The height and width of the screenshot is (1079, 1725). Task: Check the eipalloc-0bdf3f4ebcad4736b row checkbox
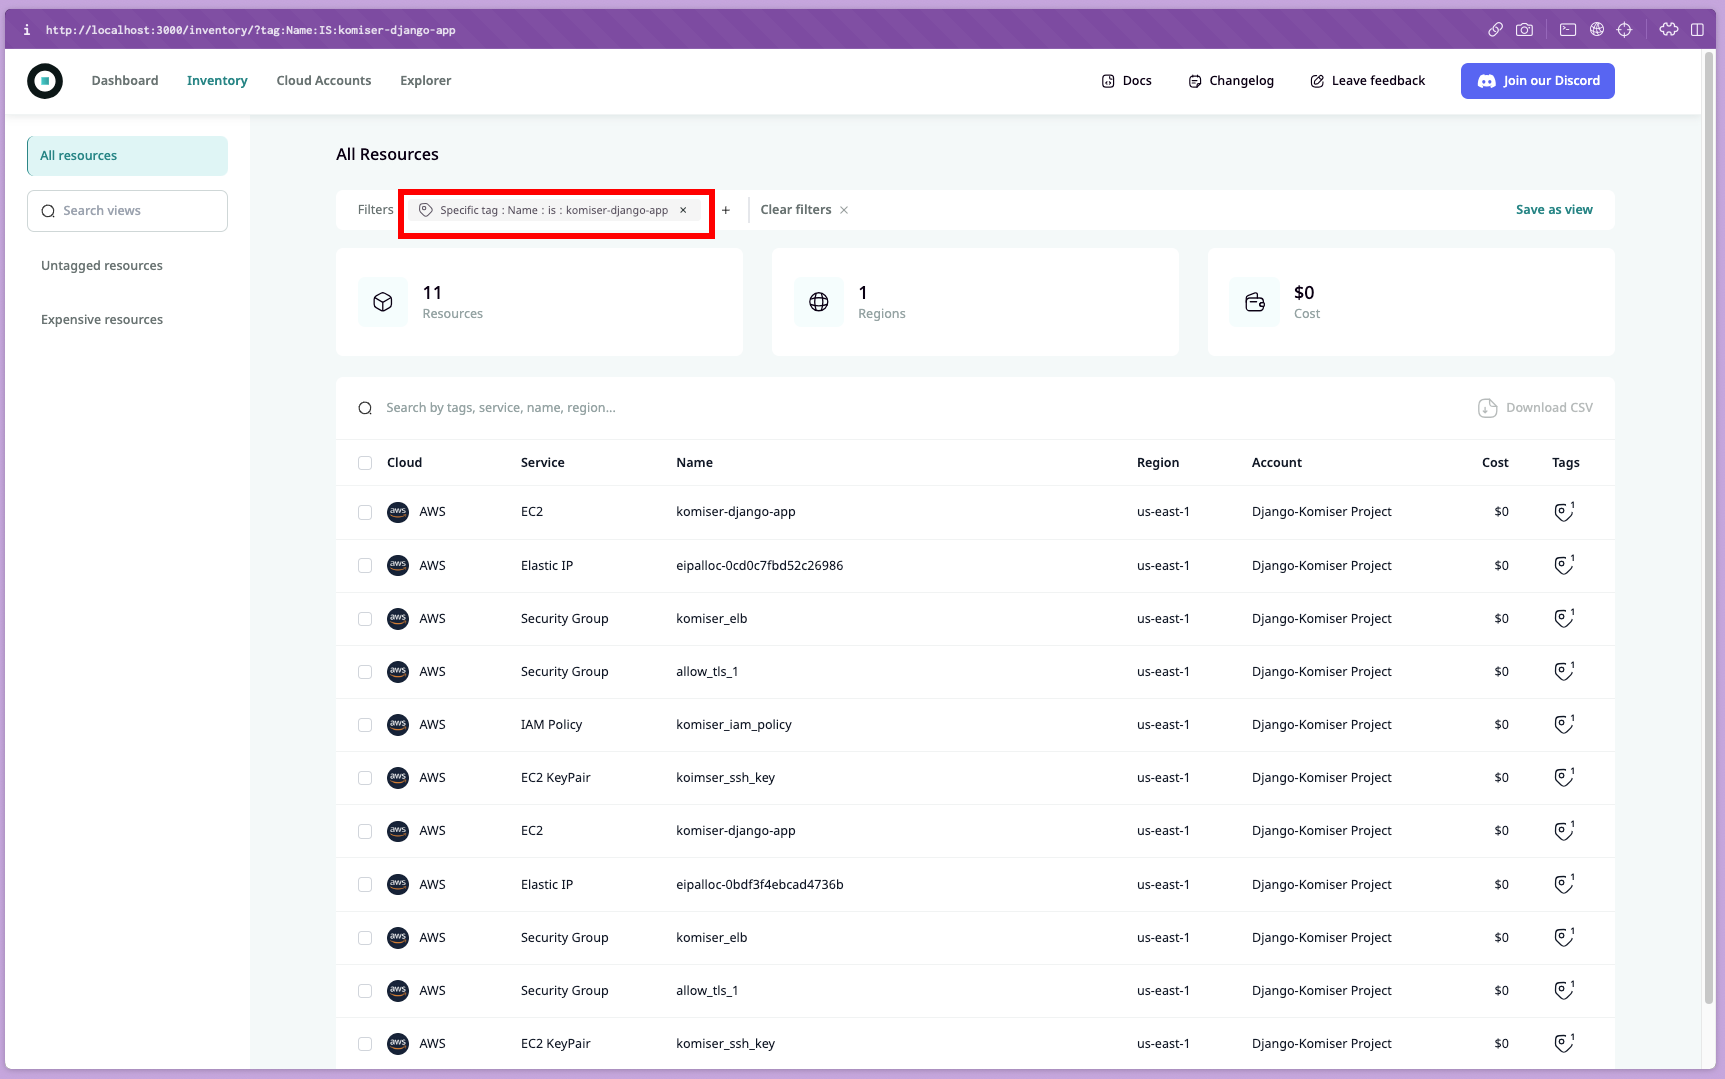click(x=365, y=885)
